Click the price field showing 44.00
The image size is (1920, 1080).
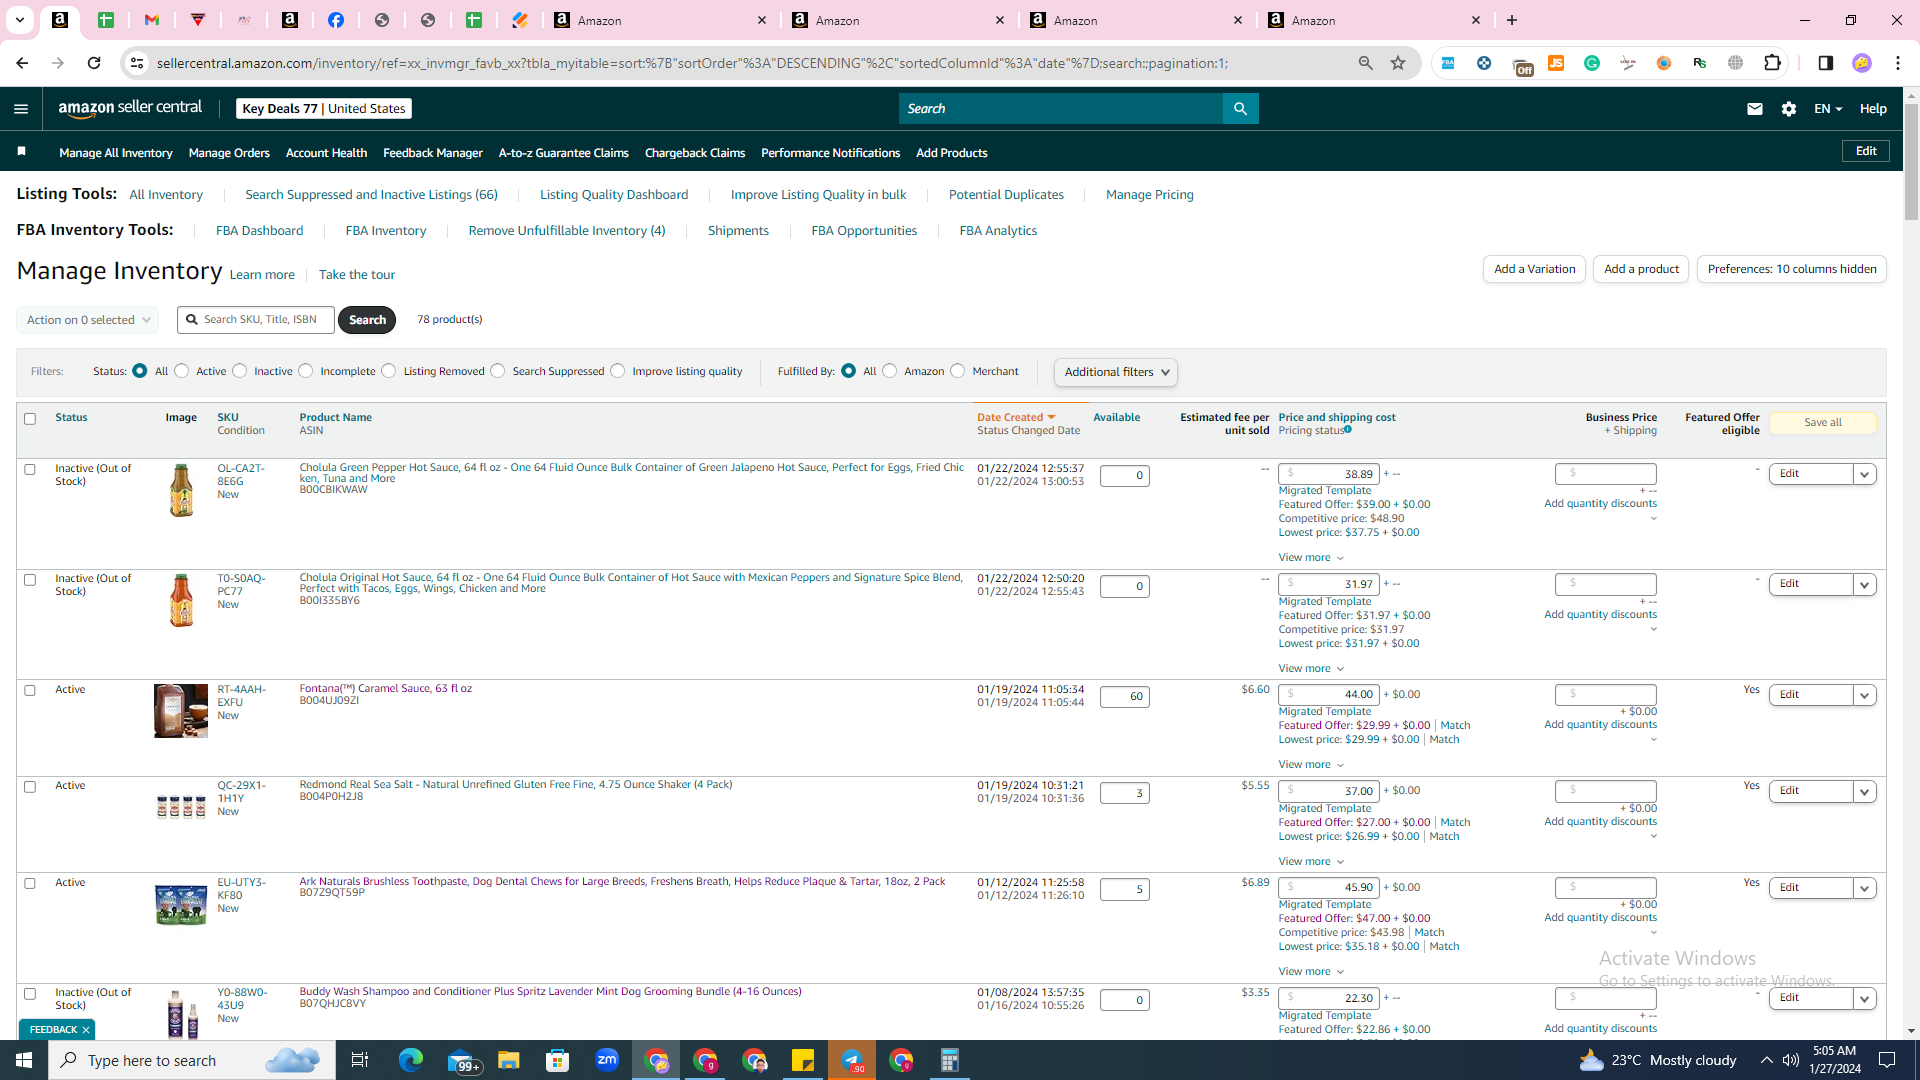coord(1329,694)
